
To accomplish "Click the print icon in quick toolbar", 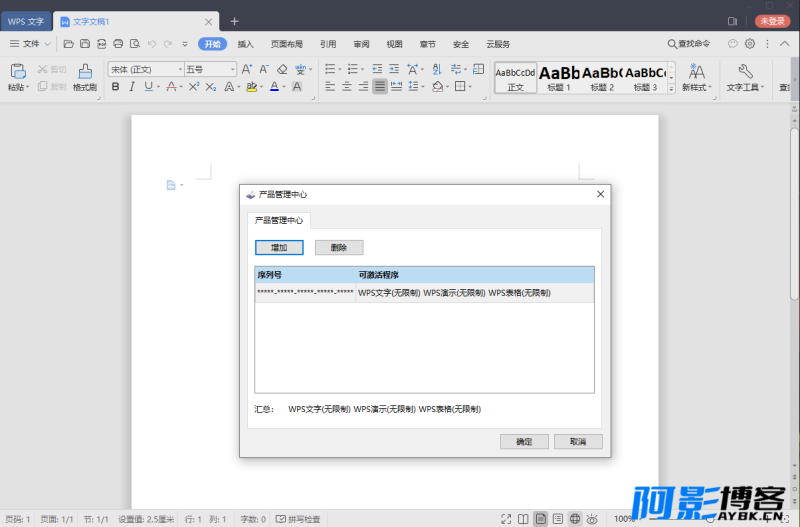I will click(118, 44).
